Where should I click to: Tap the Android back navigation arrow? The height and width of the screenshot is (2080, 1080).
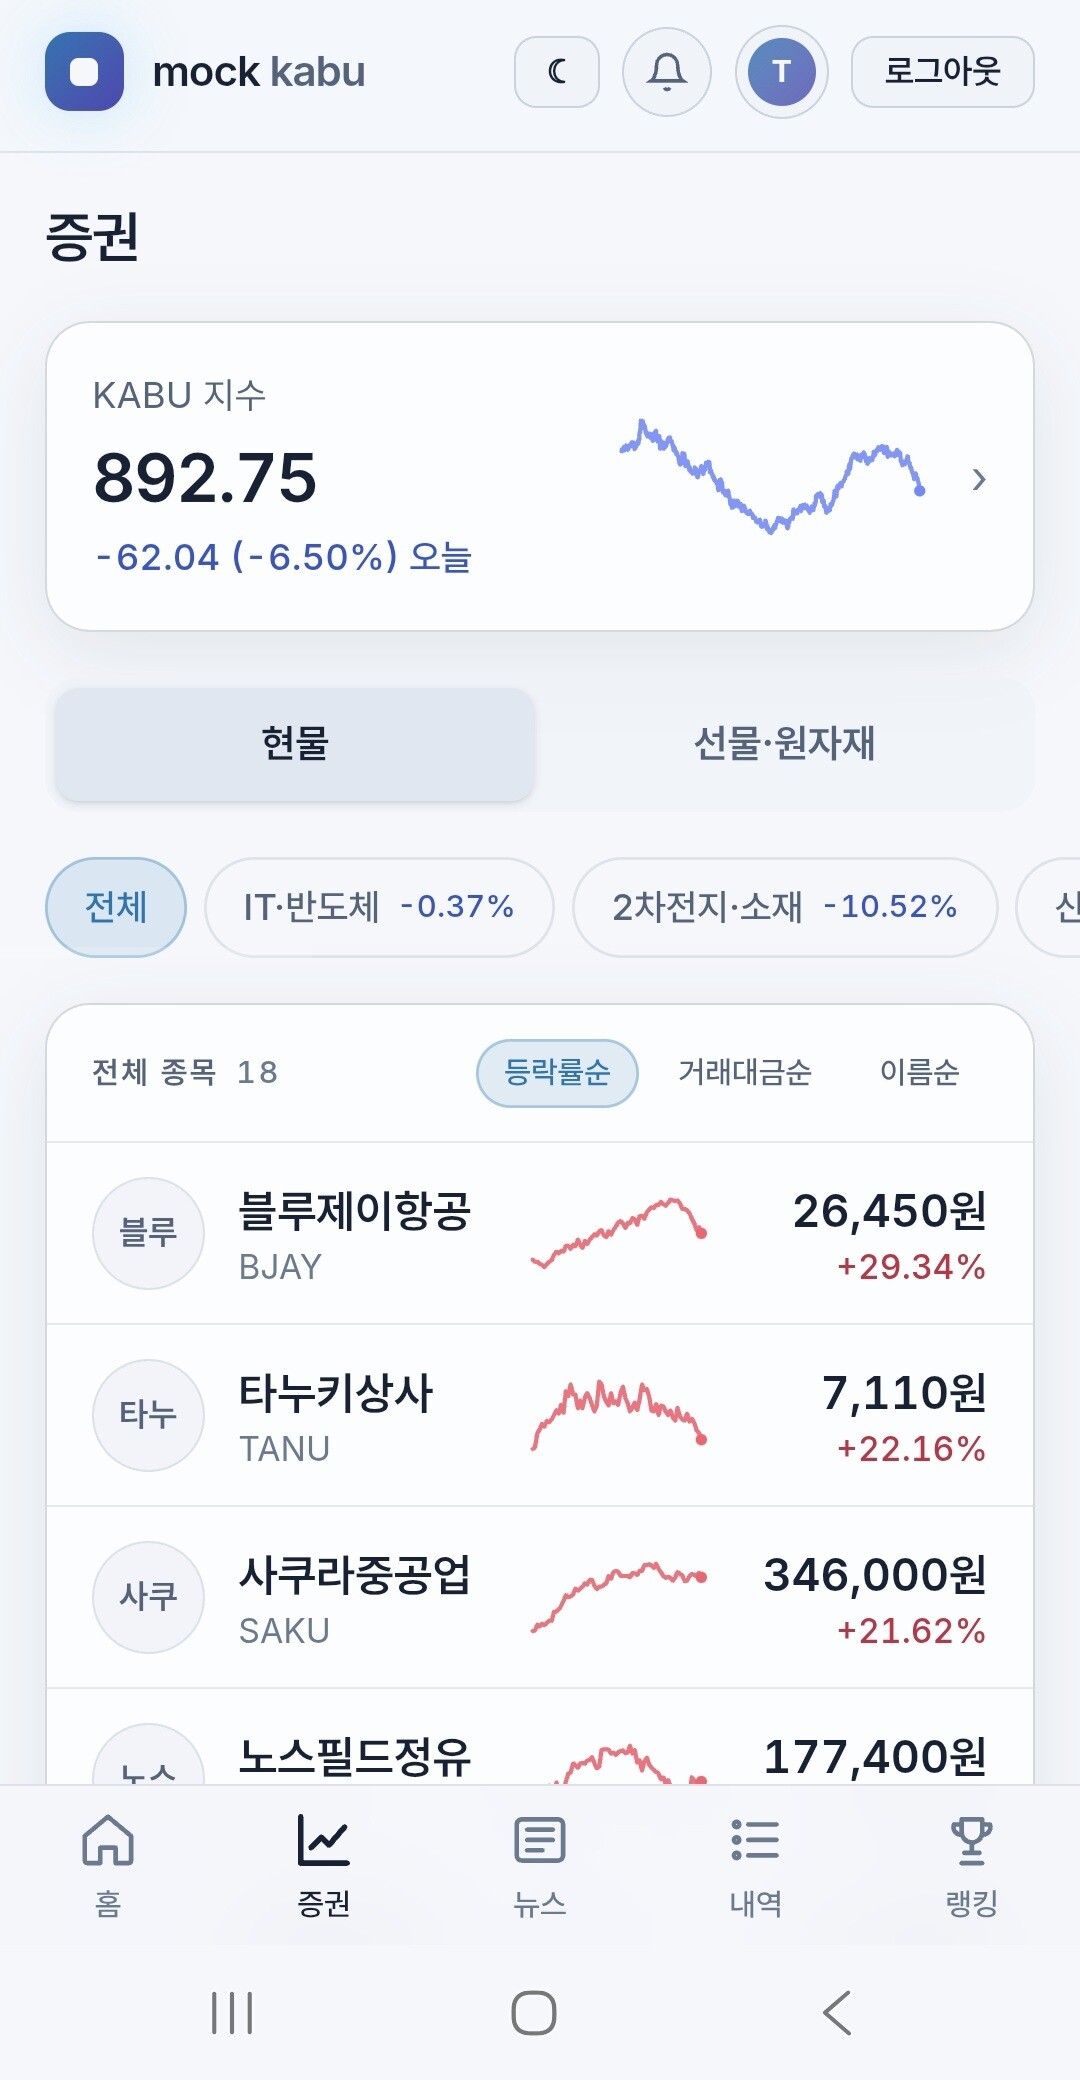[838, 2012]
